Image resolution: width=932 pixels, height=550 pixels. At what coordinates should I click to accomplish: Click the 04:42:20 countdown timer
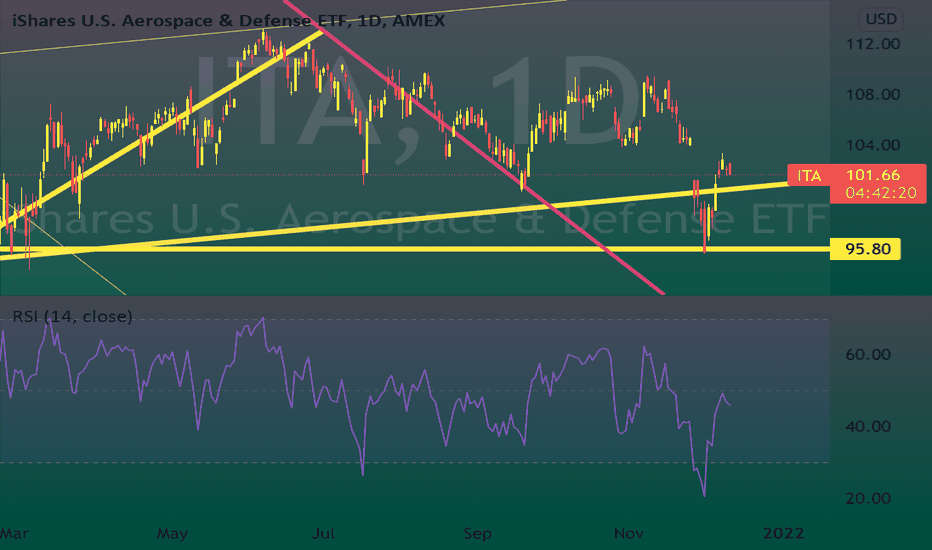pos(881,193)
